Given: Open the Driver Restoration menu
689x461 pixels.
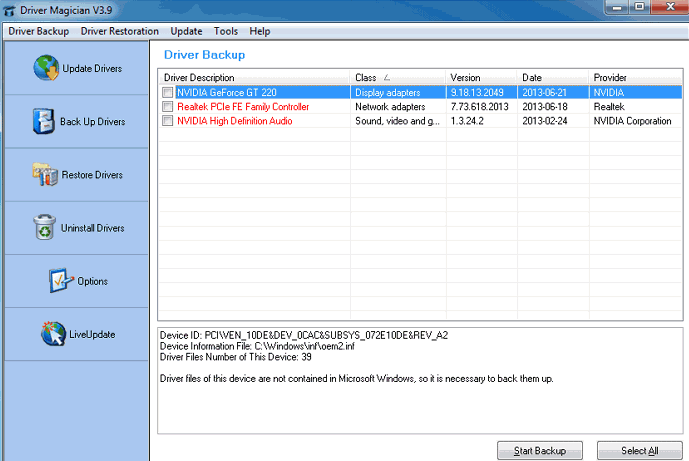Looking at the screenshot, I should pos(120,31).
